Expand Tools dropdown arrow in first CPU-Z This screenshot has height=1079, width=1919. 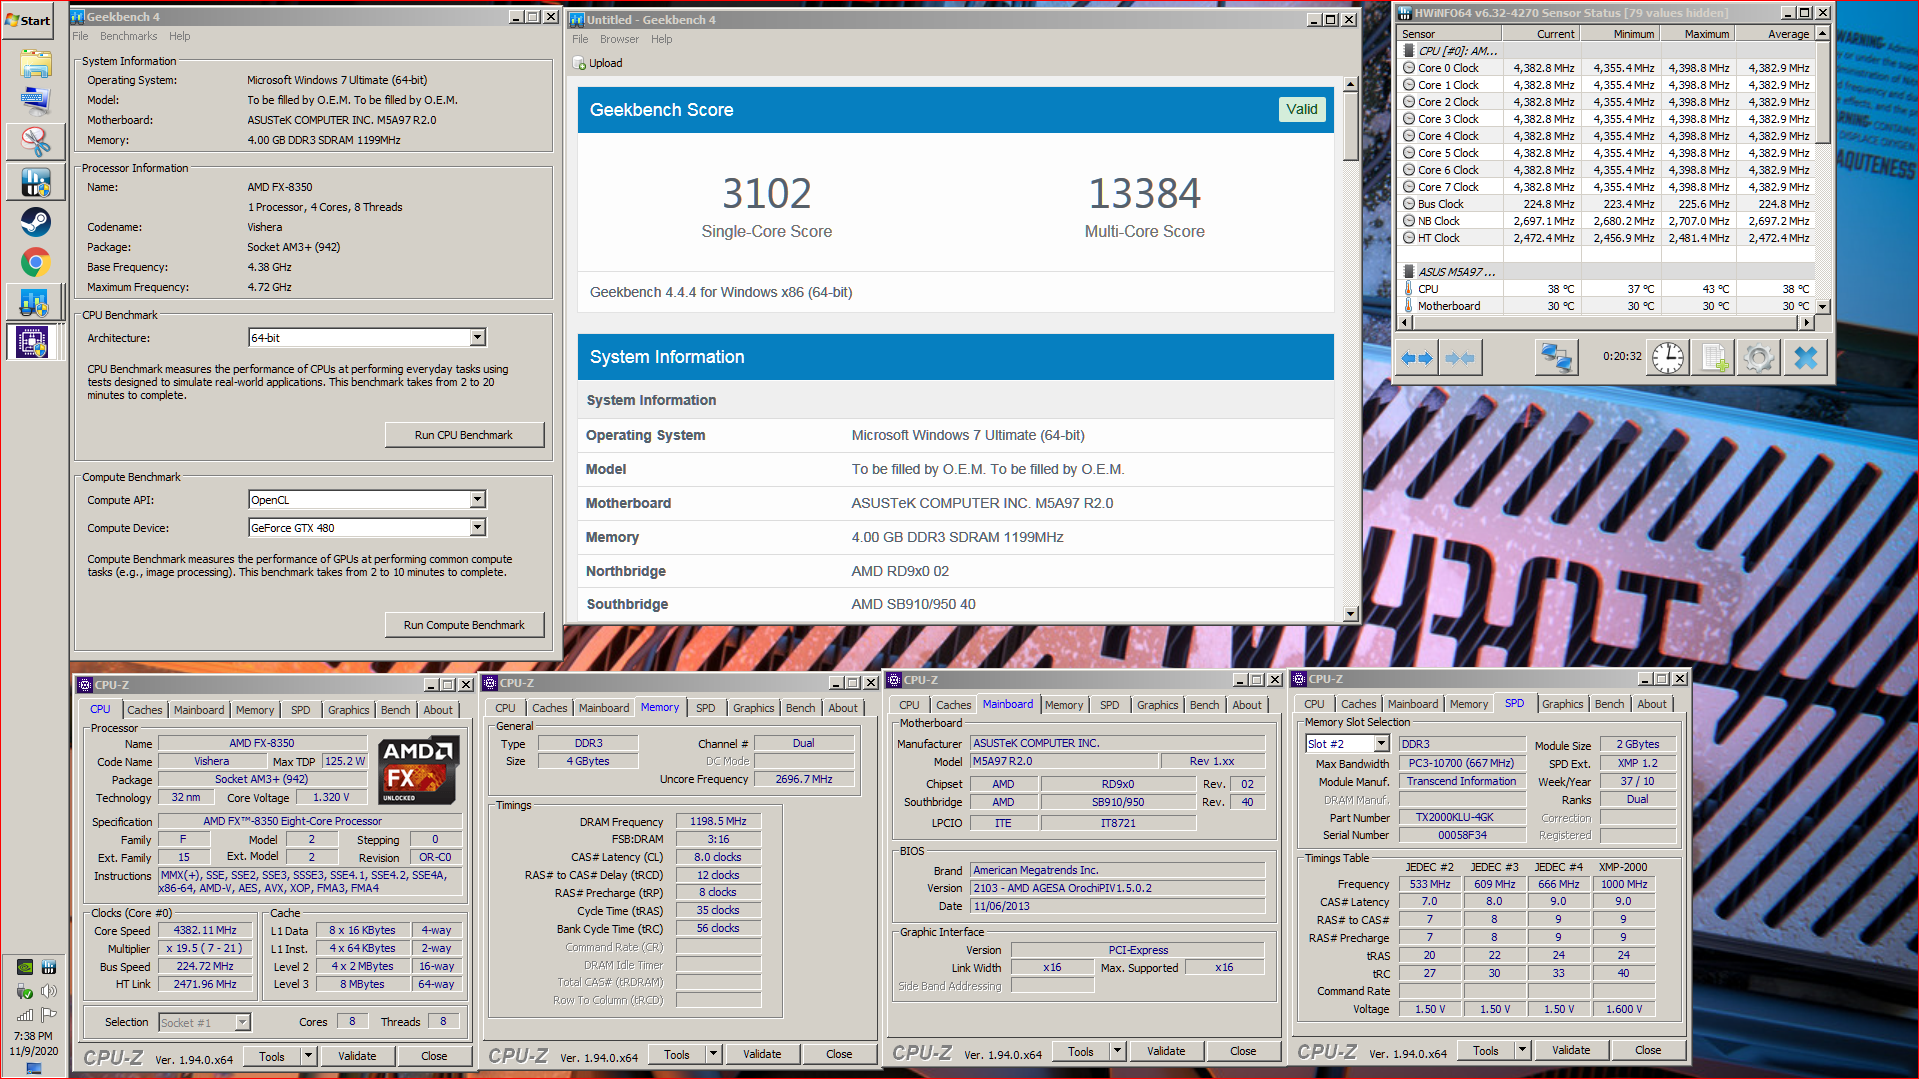[308, 1056]
